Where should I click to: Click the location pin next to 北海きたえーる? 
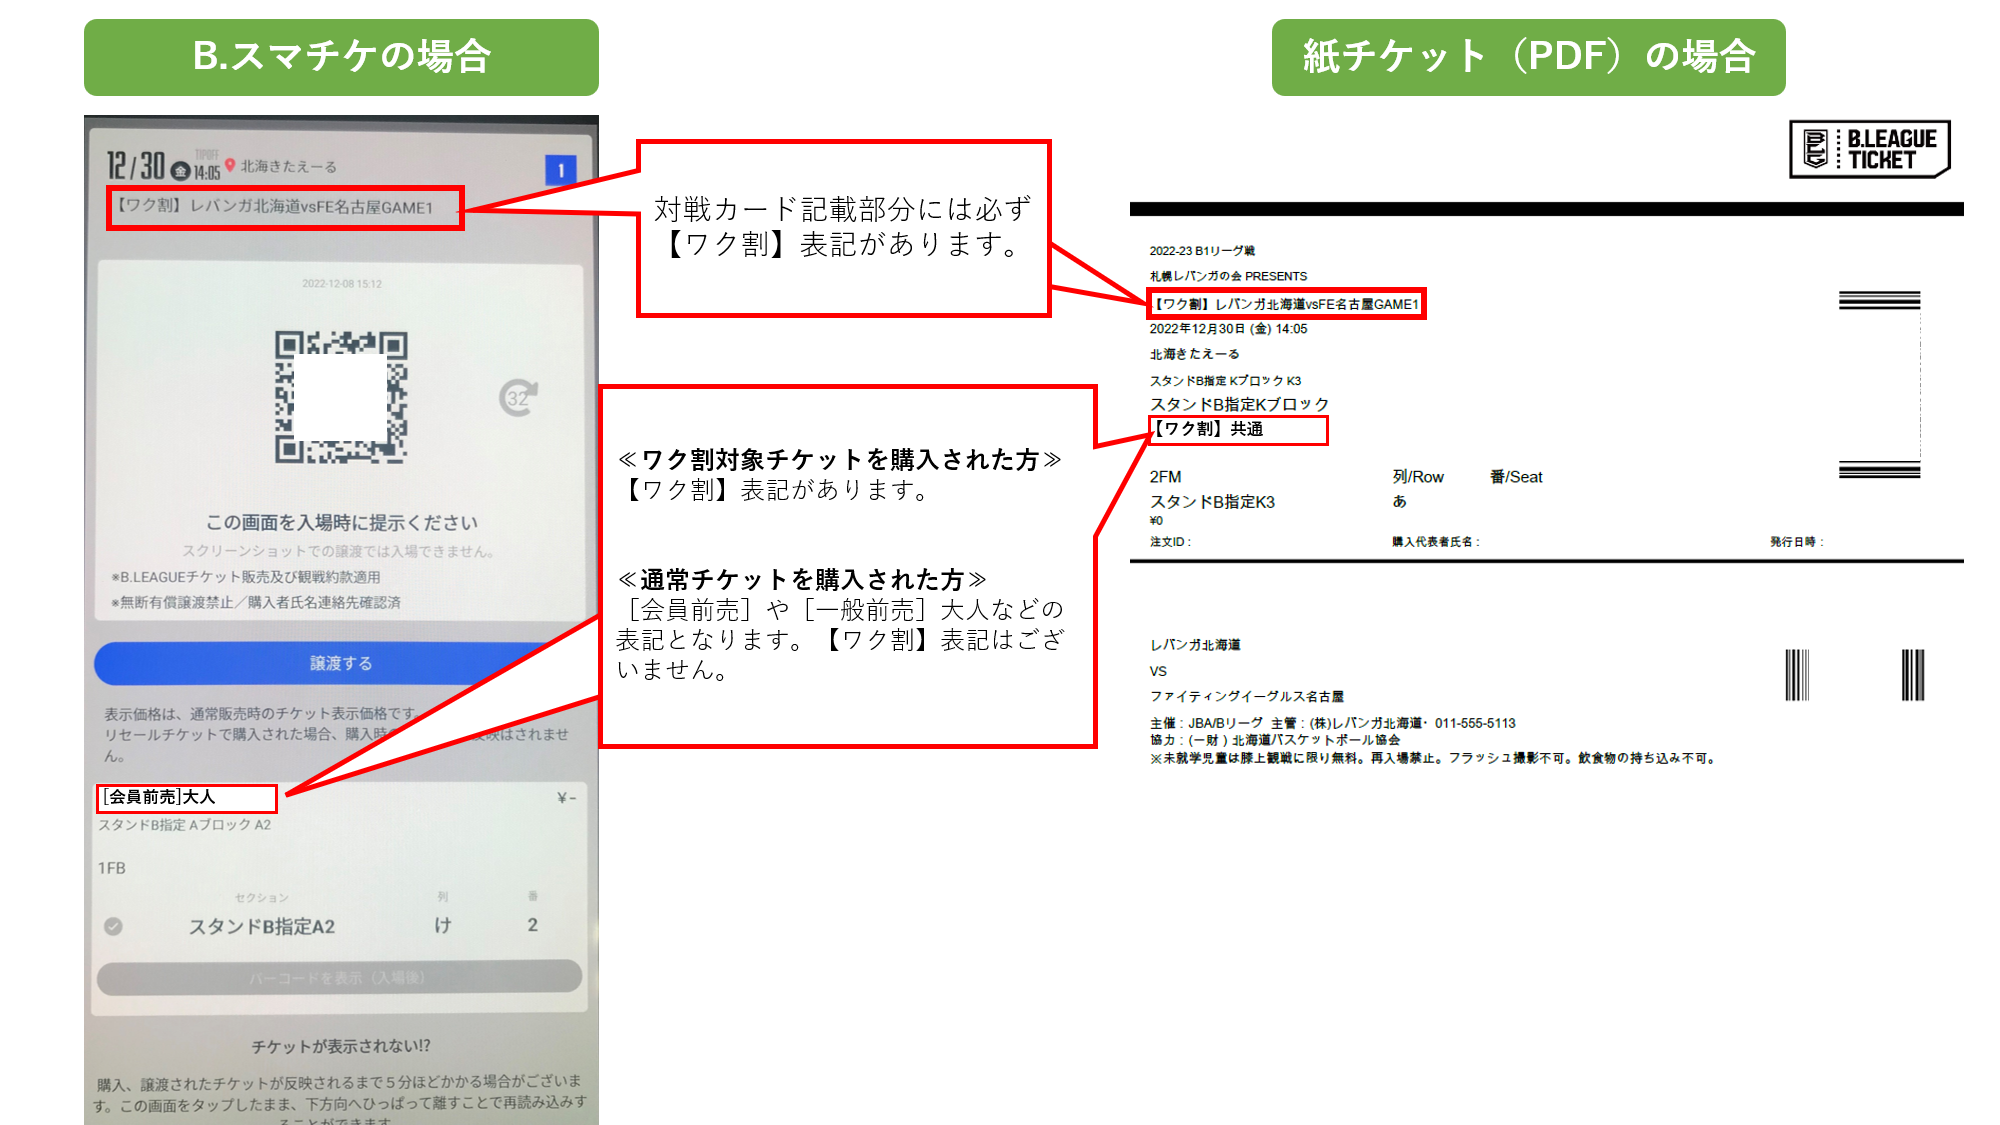(230, 166)
